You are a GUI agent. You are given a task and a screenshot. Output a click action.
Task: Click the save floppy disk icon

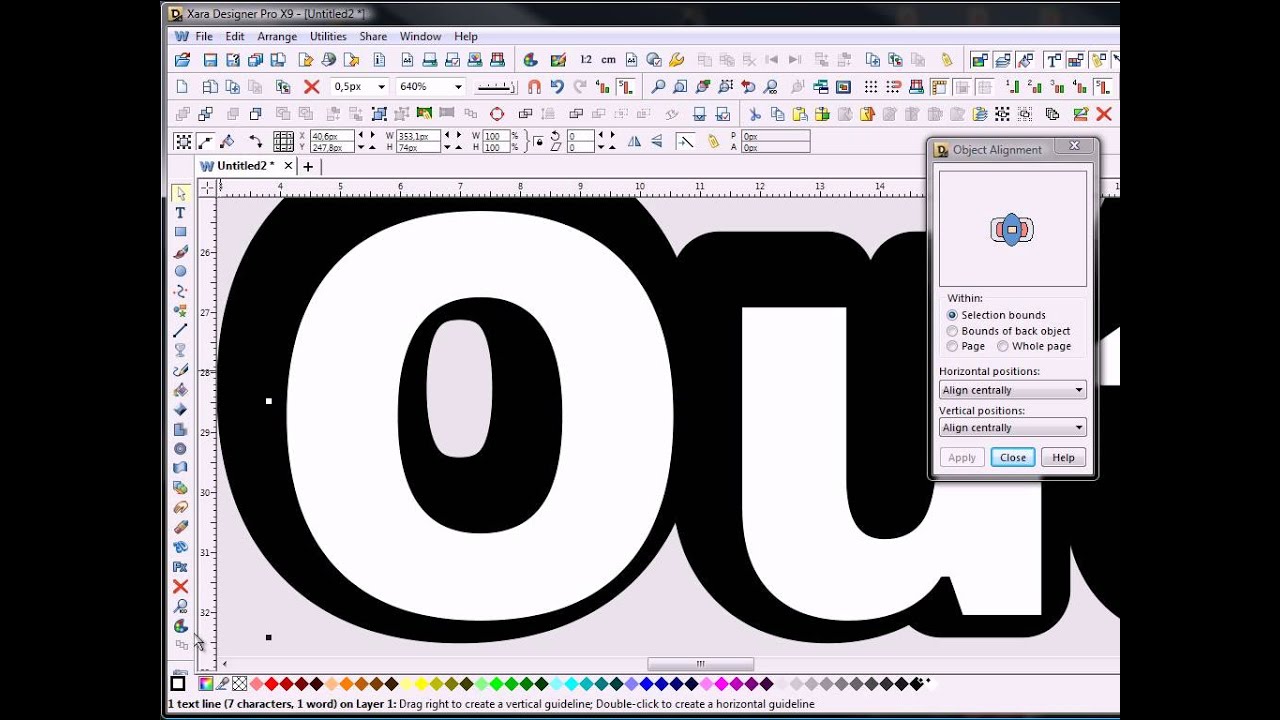[210, 60]
